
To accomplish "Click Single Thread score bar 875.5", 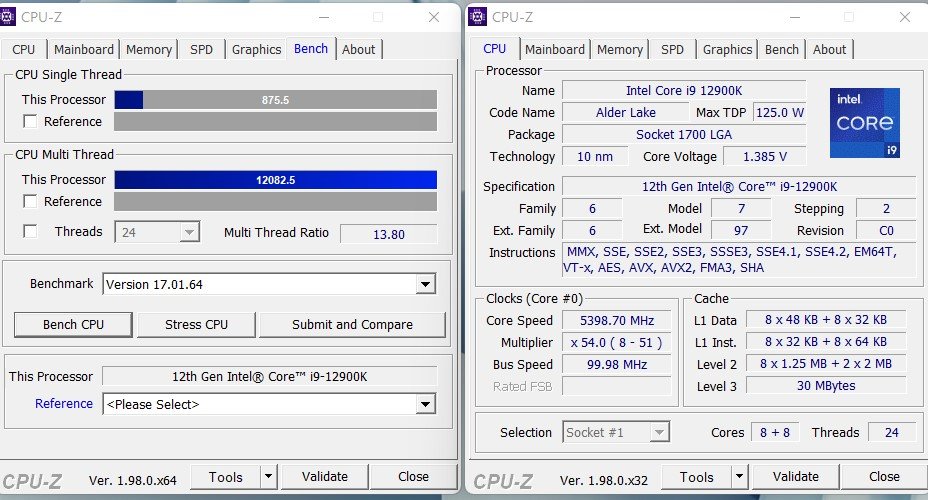I will point(276,99).
